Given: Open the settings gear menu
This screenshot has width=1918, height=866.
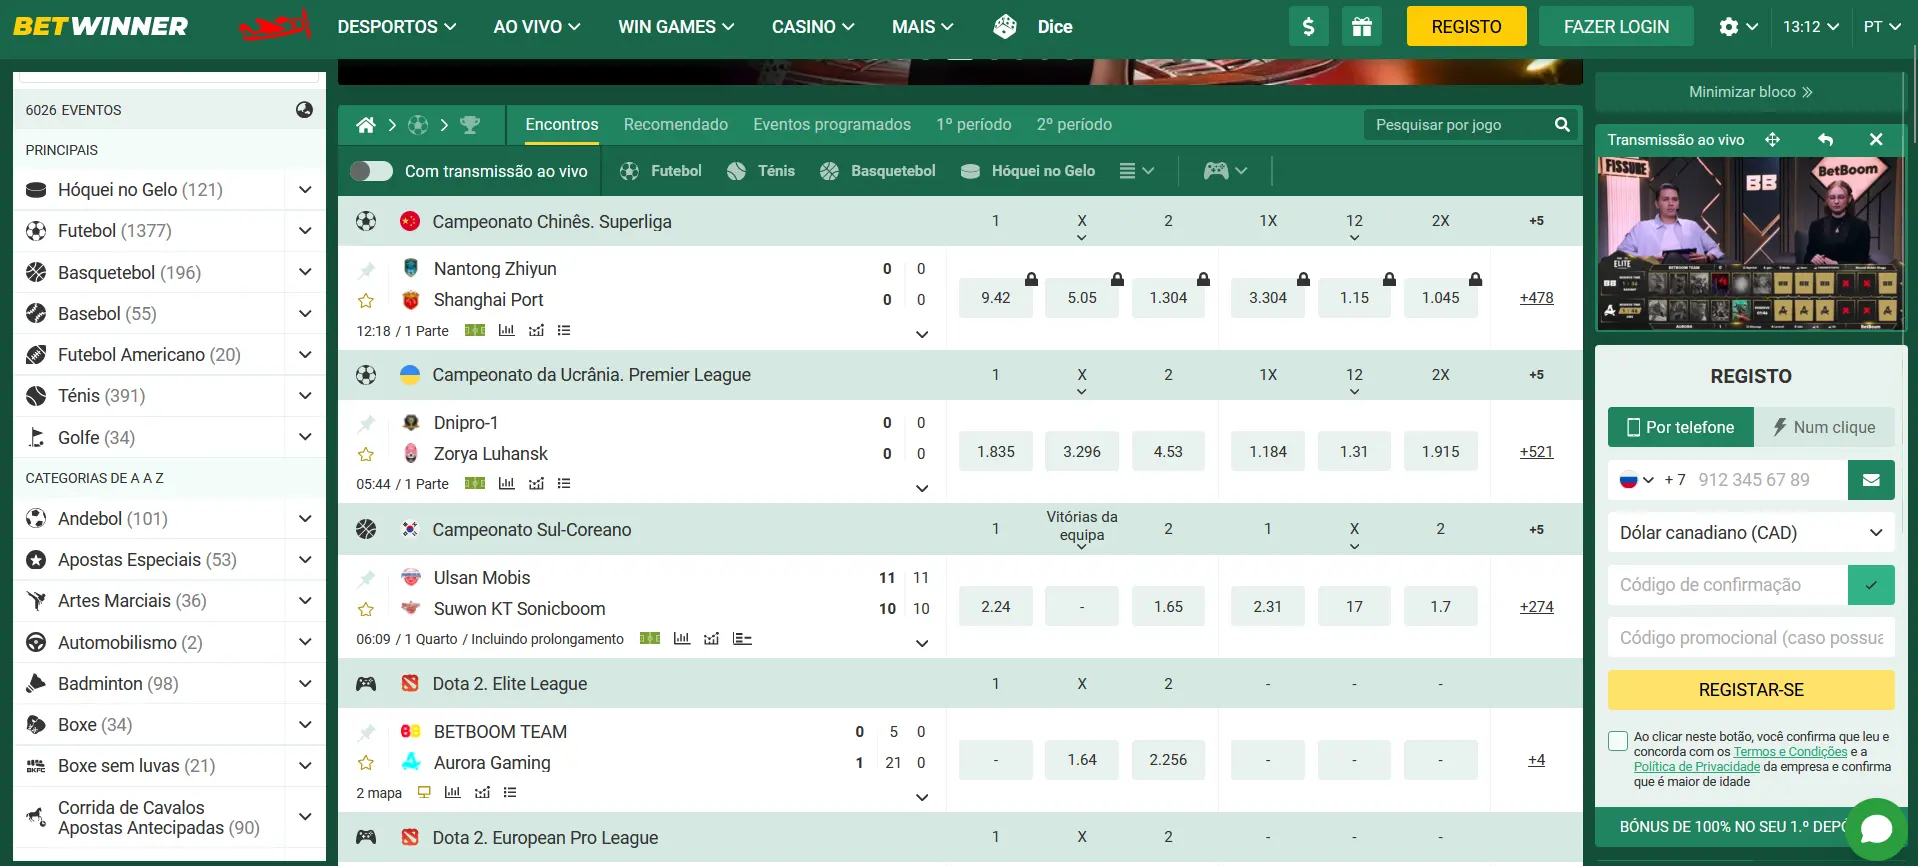Looking at the screenshot, I should 1738,27.
